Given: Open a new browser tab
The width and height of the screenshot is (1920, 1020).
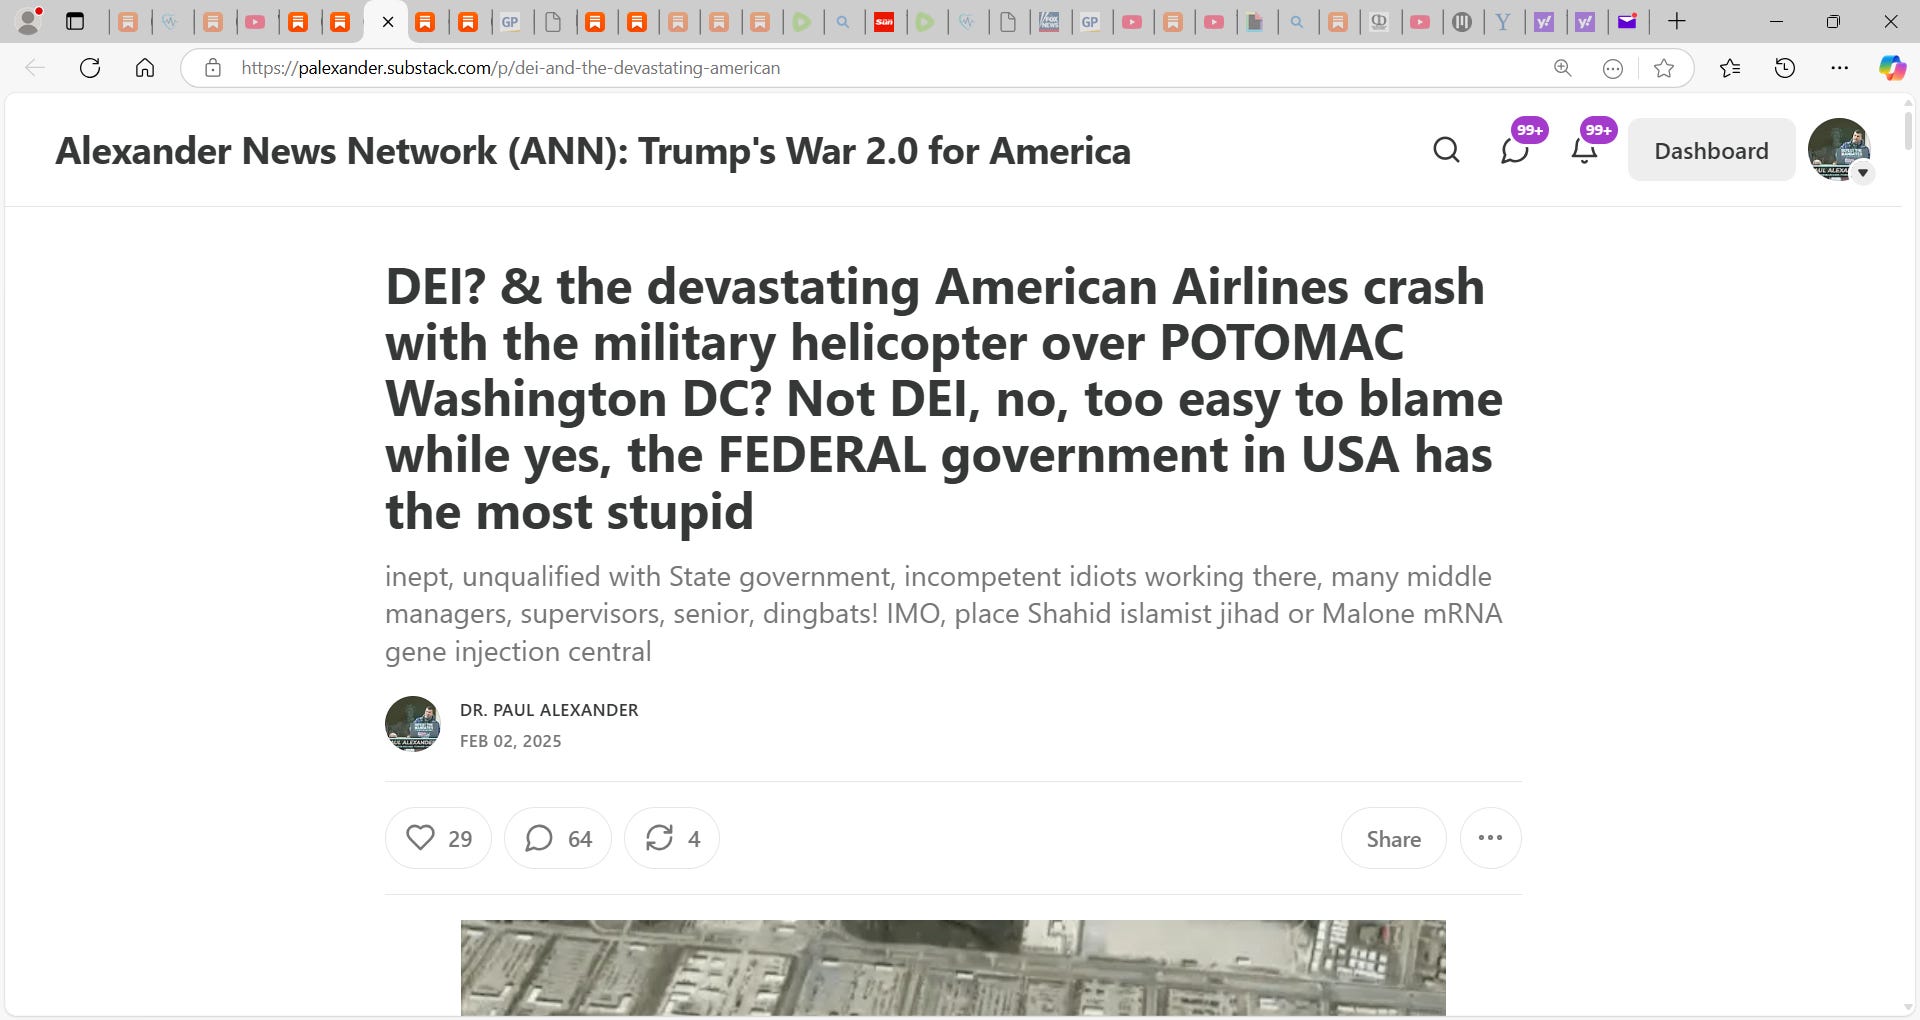Looking at the screenshot, I should pyautogui.click(x=1677, y=21).
